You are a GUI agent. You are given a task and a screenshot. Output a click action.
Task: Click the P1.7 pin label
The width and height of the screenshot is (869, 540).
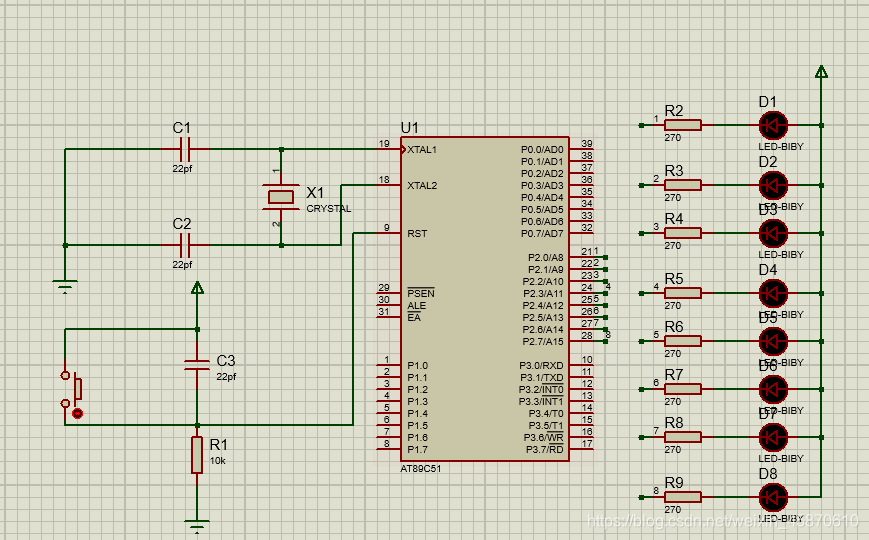click(417, 450)
